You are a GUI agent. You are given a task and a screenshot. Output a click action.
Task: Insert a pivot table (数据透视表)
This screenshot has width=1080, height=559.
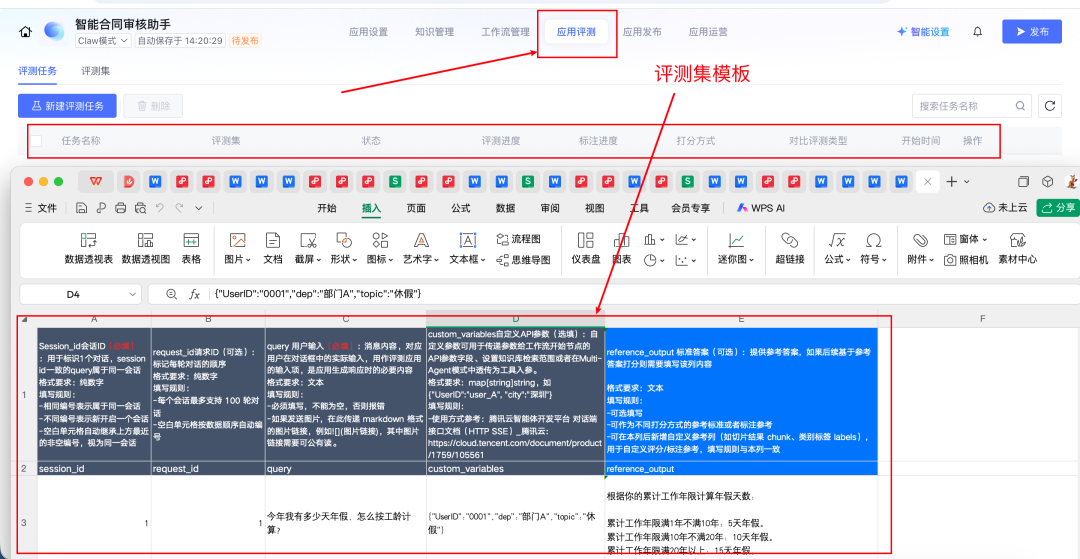89,249
